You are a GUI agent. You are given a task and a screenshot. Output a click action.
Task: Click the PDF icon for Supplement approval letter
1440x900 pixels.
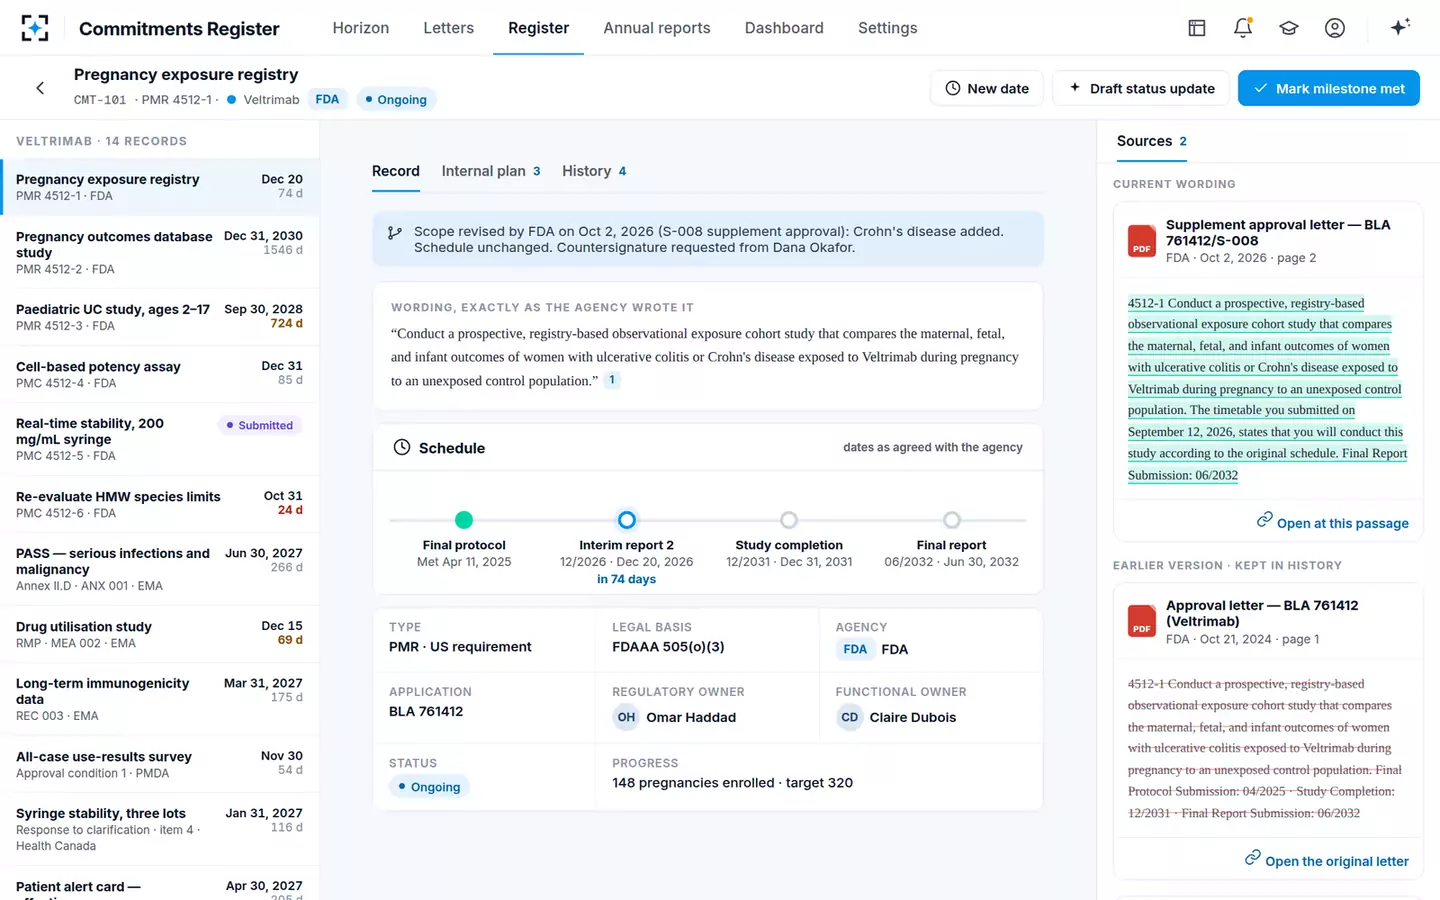pyautogui.click(x=1142, y=241)
